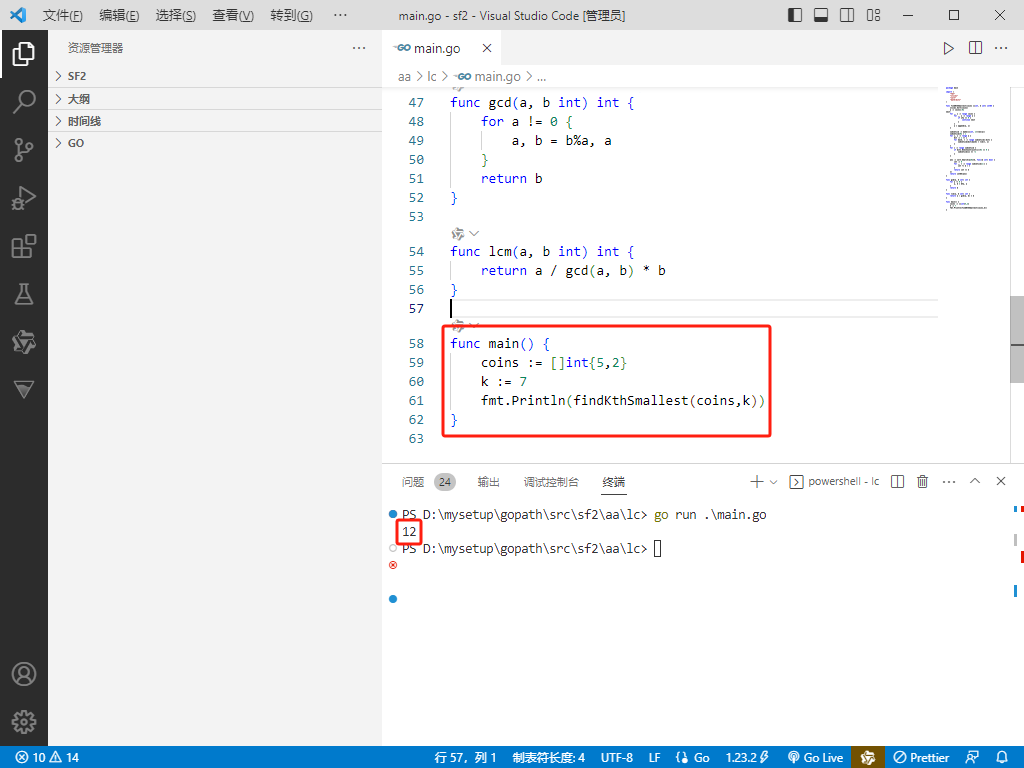The height and width of the screenshot is (768, 1024).
Task: Switch to the 输出 output tab
Action: 488,482
